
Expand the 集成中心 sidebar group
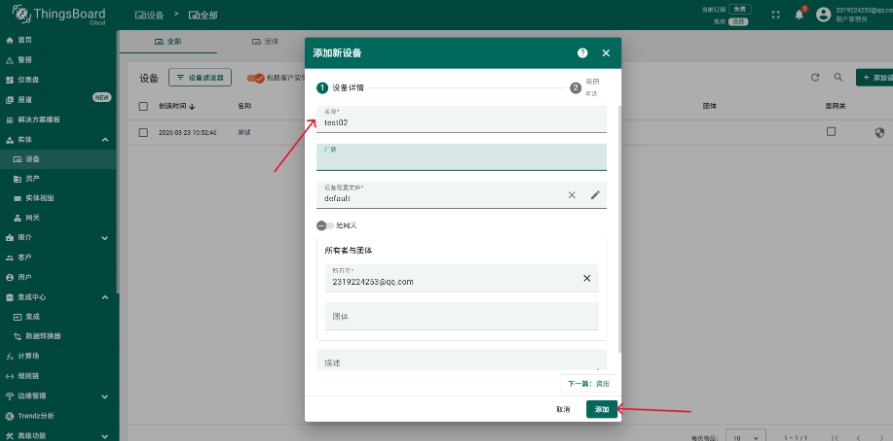(105, 297)
